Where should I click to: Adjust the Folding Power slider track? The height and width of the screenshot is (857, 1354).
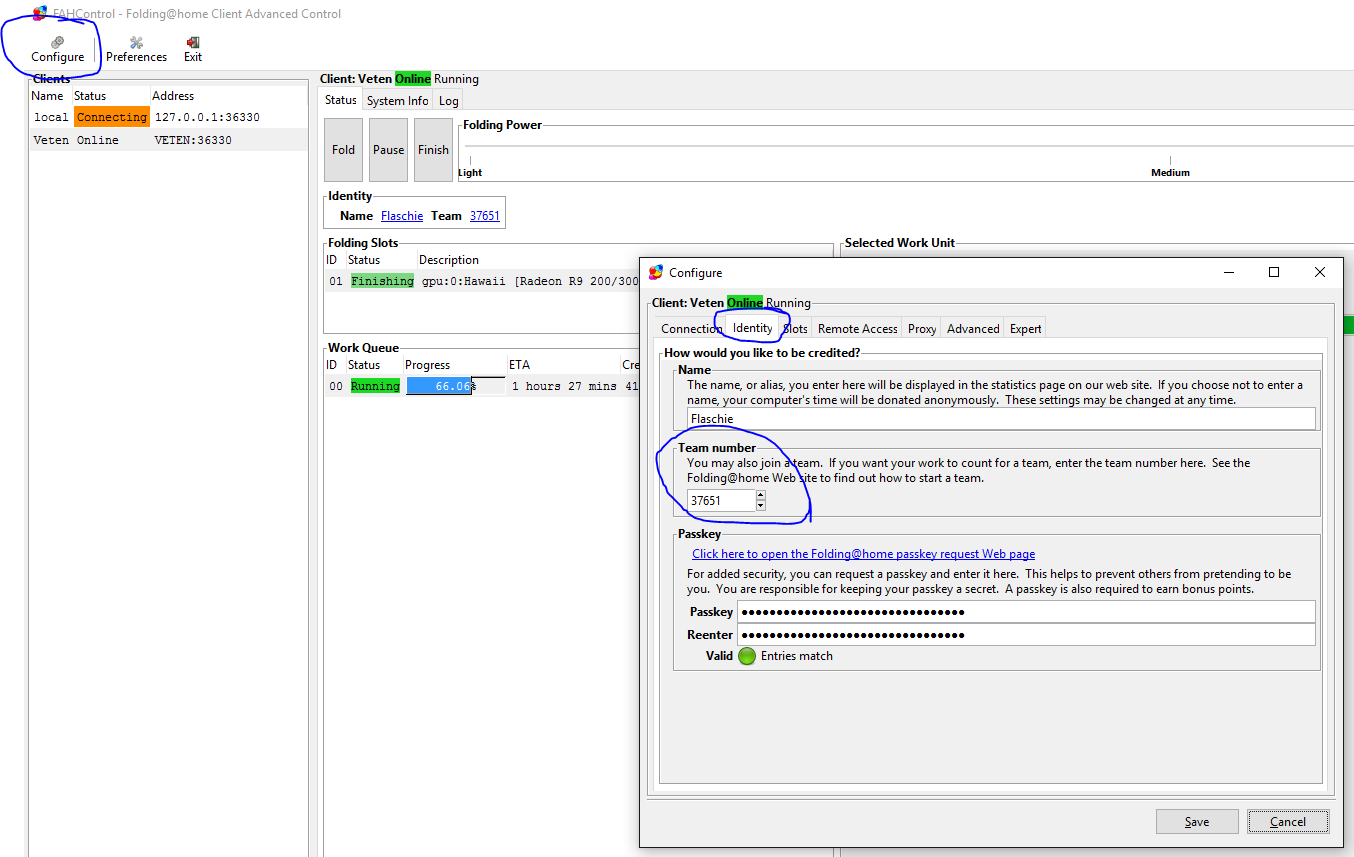[908, 146]
